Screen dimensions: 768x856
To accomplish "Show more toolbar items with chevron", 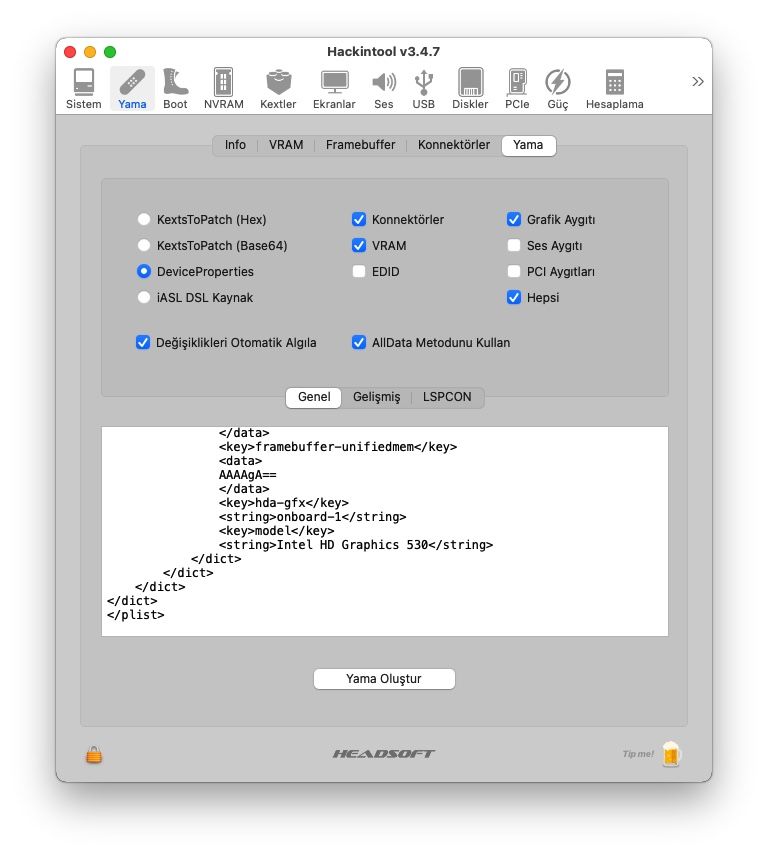I will (x=698, y=82).
